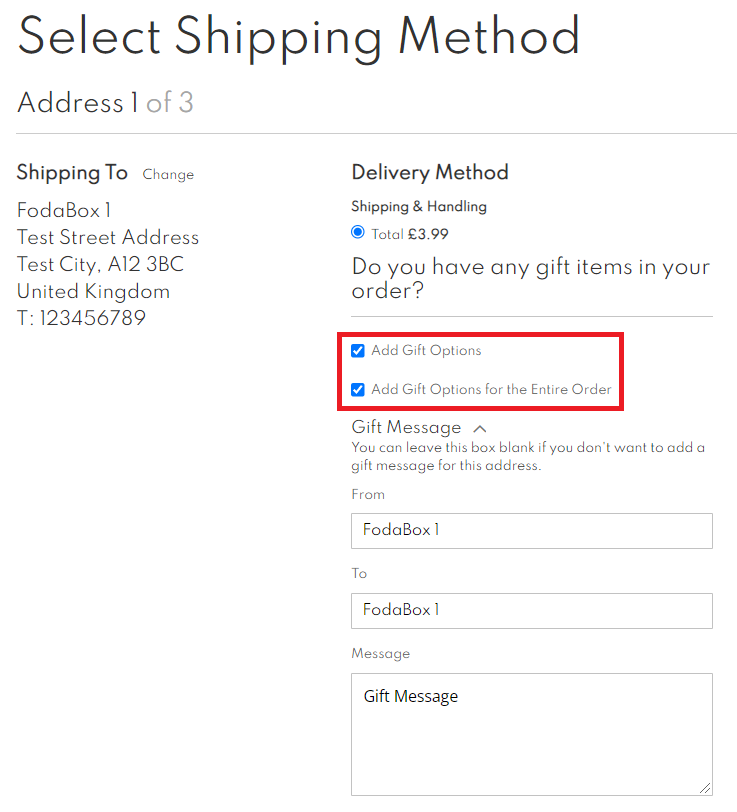
Task: Click the "Message" field label
Action: (x=381, y=654)
